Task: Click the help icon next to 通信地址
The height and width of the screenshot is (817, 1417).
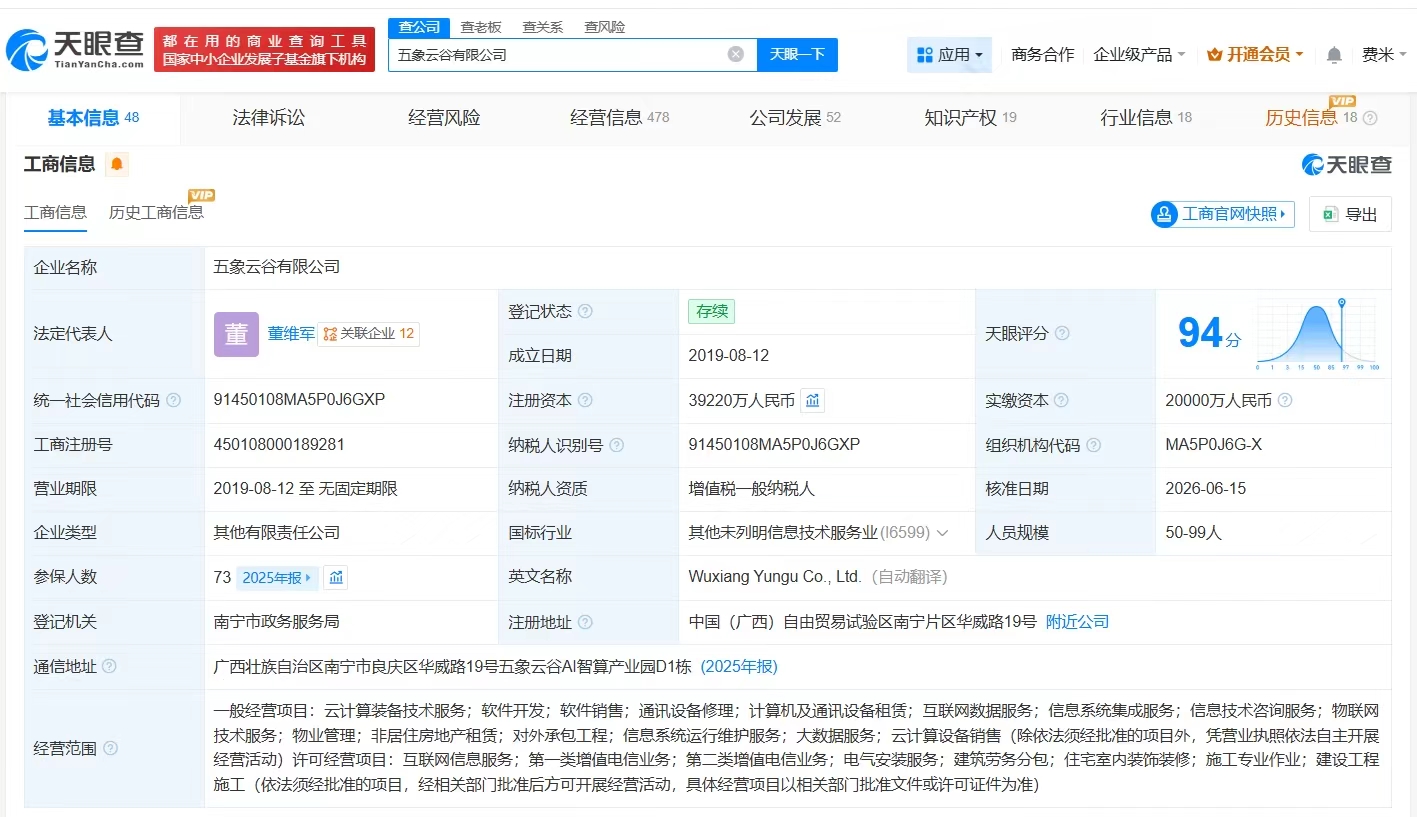Action: tap(109, 666)
